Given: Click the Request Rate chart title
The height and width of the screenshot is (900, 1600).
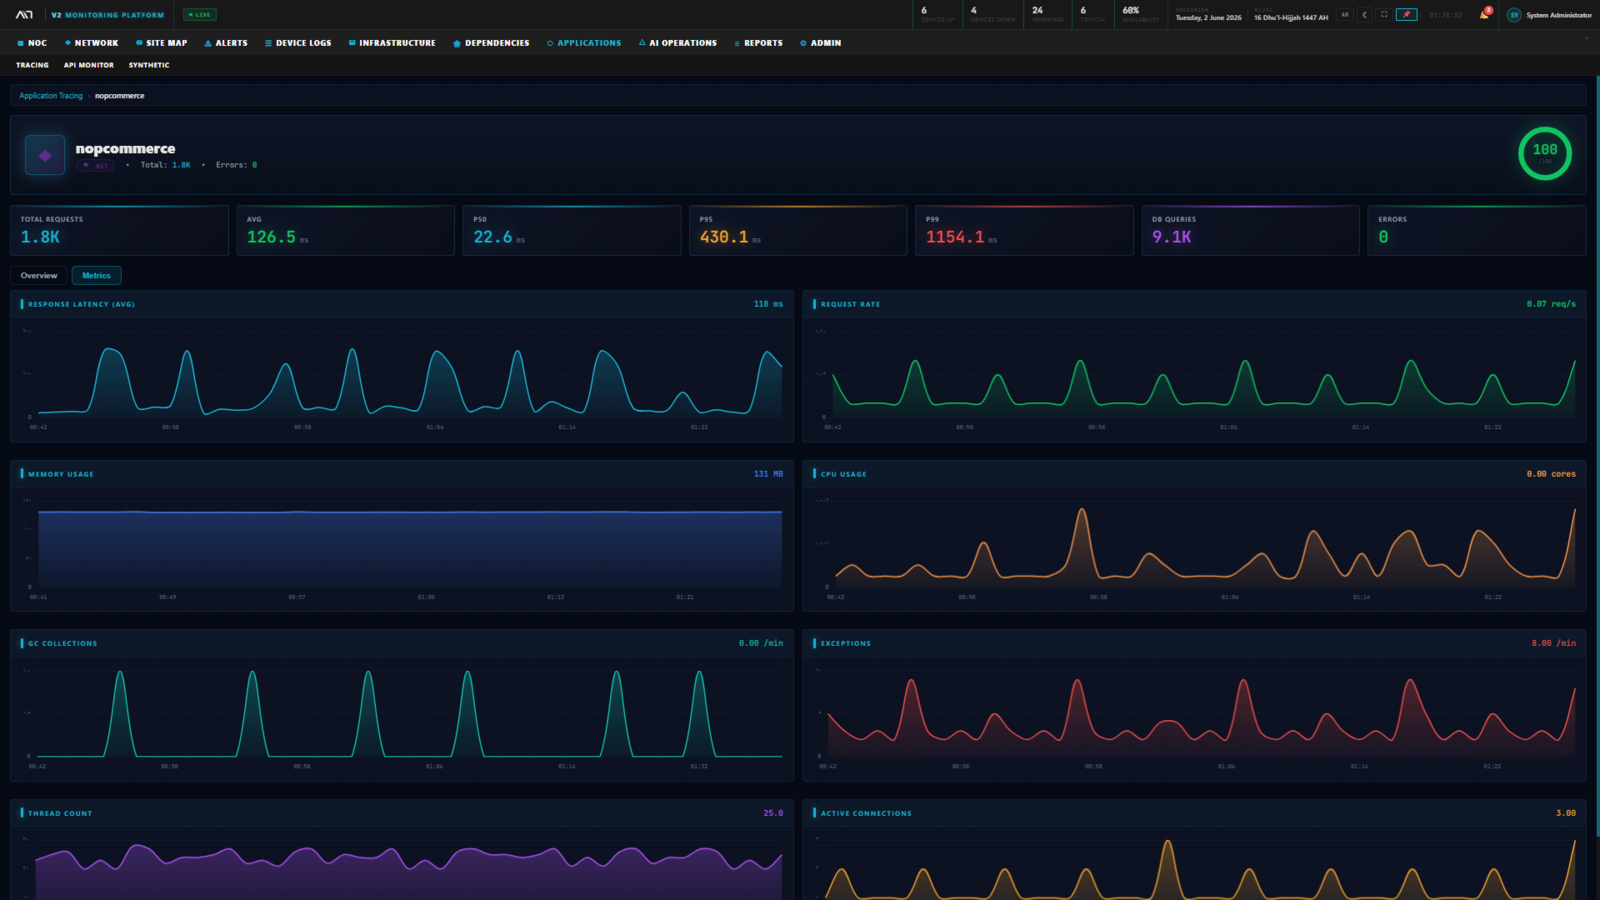Looking at the screenshot, I should pos(850,304).
